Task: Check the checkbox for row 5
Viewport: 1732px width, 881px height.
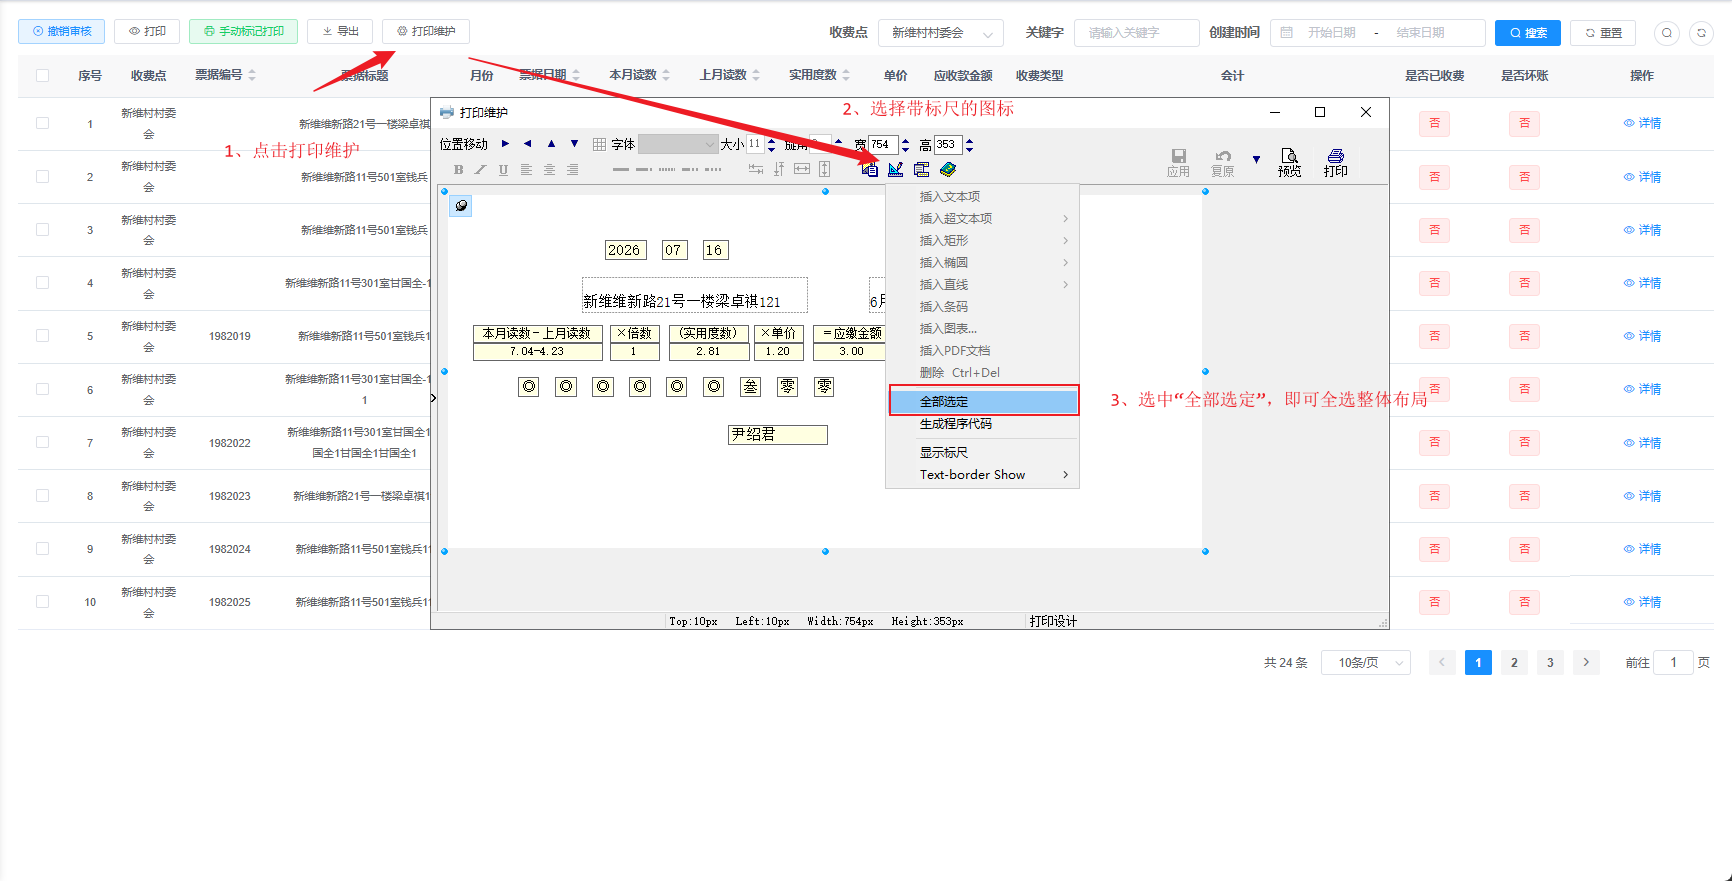Action: [42, 335]
